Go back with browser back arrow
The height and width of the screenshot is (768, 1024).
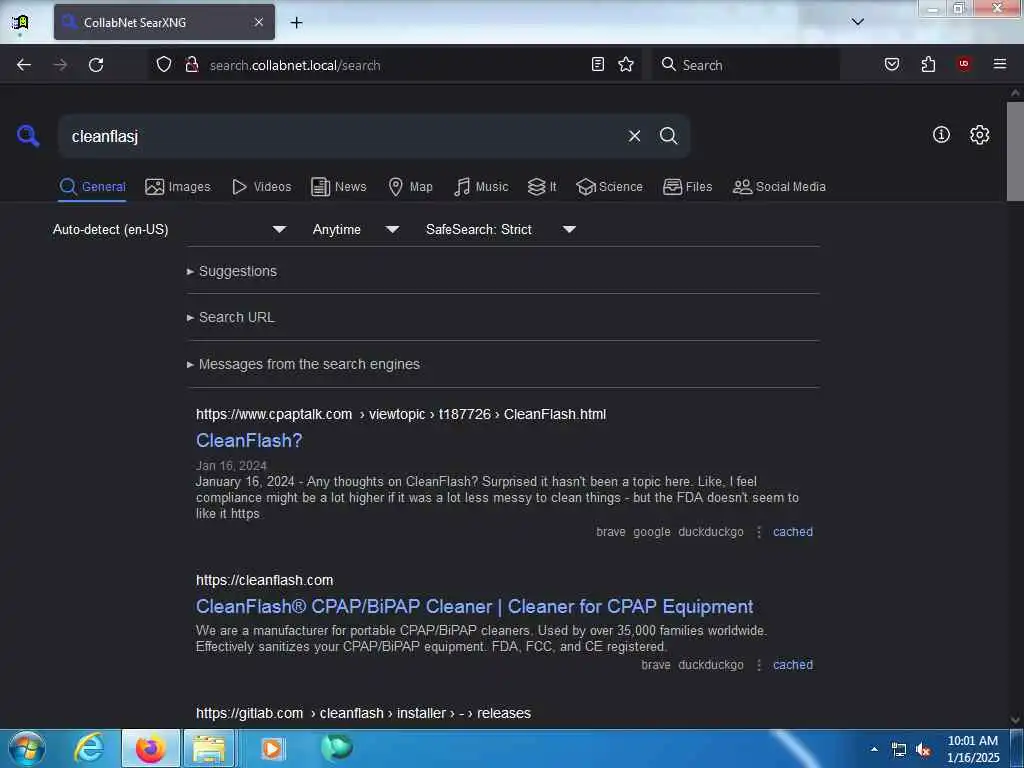pyautogui.click(x=24, y=65)
